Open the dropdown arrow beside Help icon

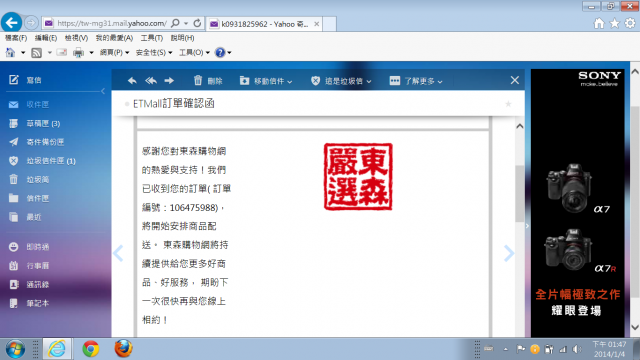[x=229, y=53]
